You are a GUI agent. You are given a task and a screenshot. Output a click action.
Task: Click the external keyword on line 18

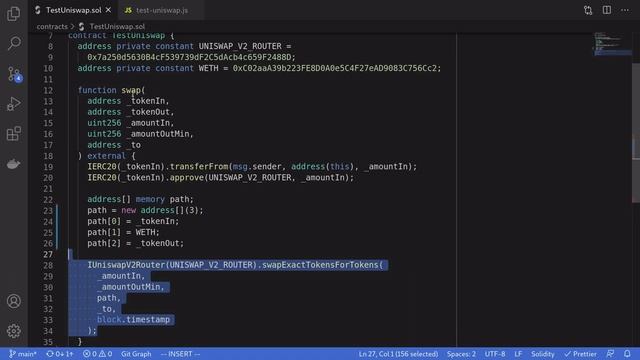pos(107,156)
